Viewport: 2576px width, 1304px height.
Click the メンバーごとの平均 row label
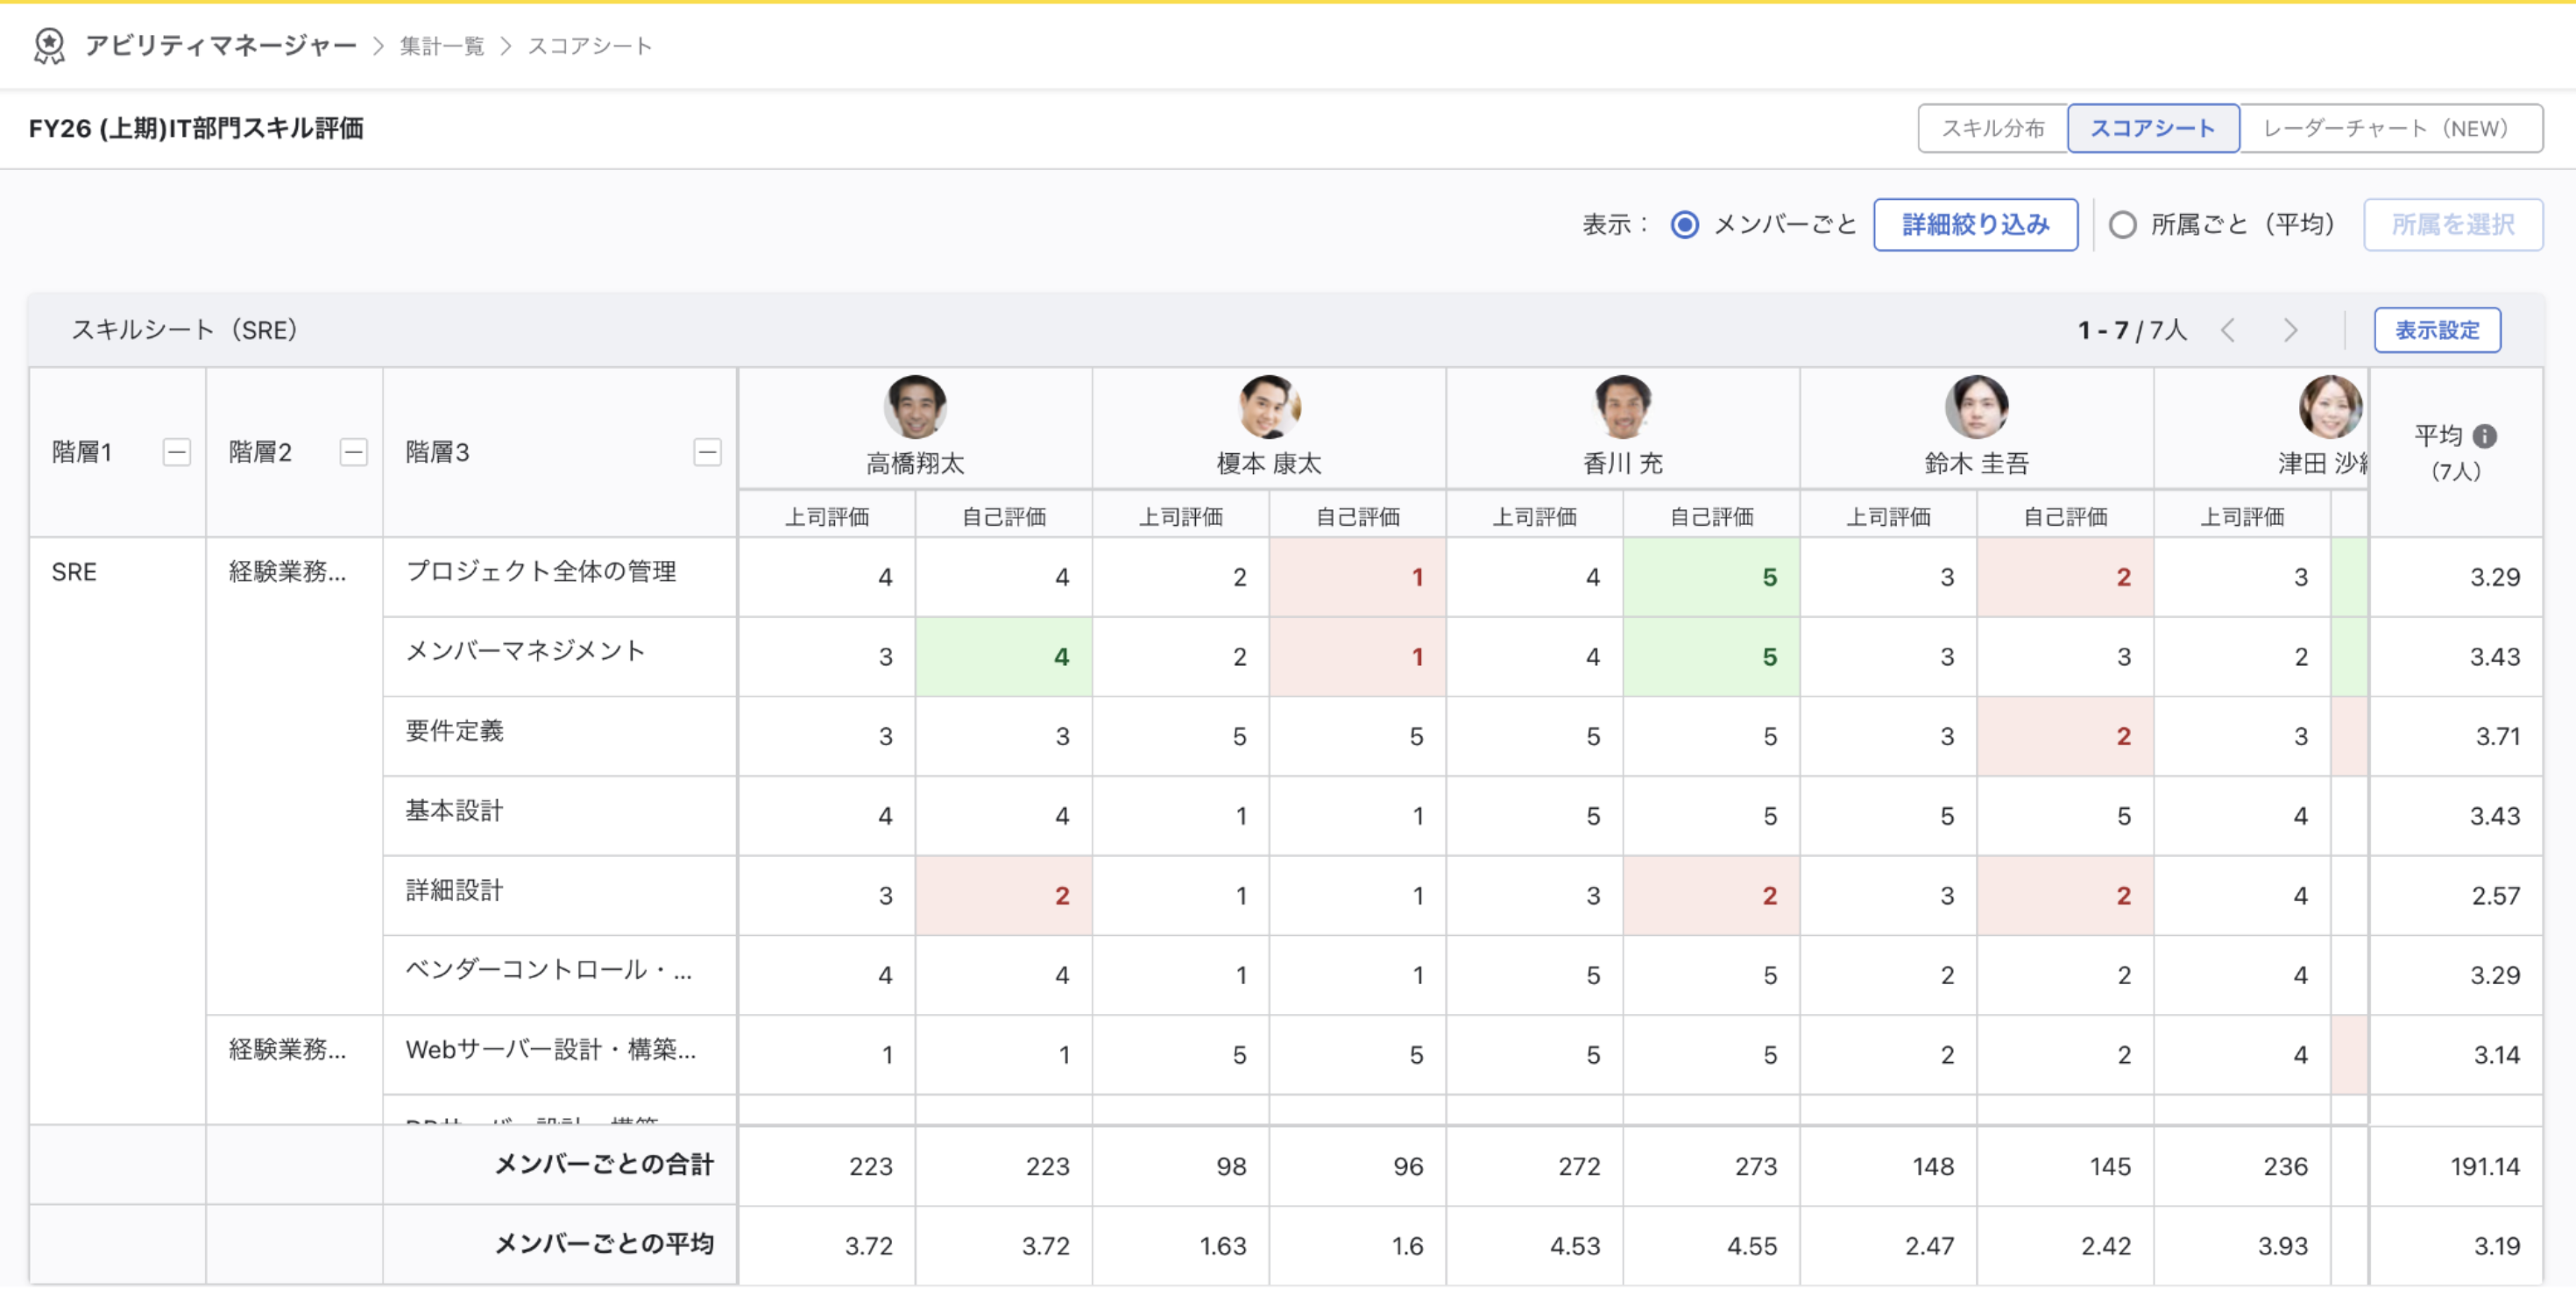coord(604,1244)
